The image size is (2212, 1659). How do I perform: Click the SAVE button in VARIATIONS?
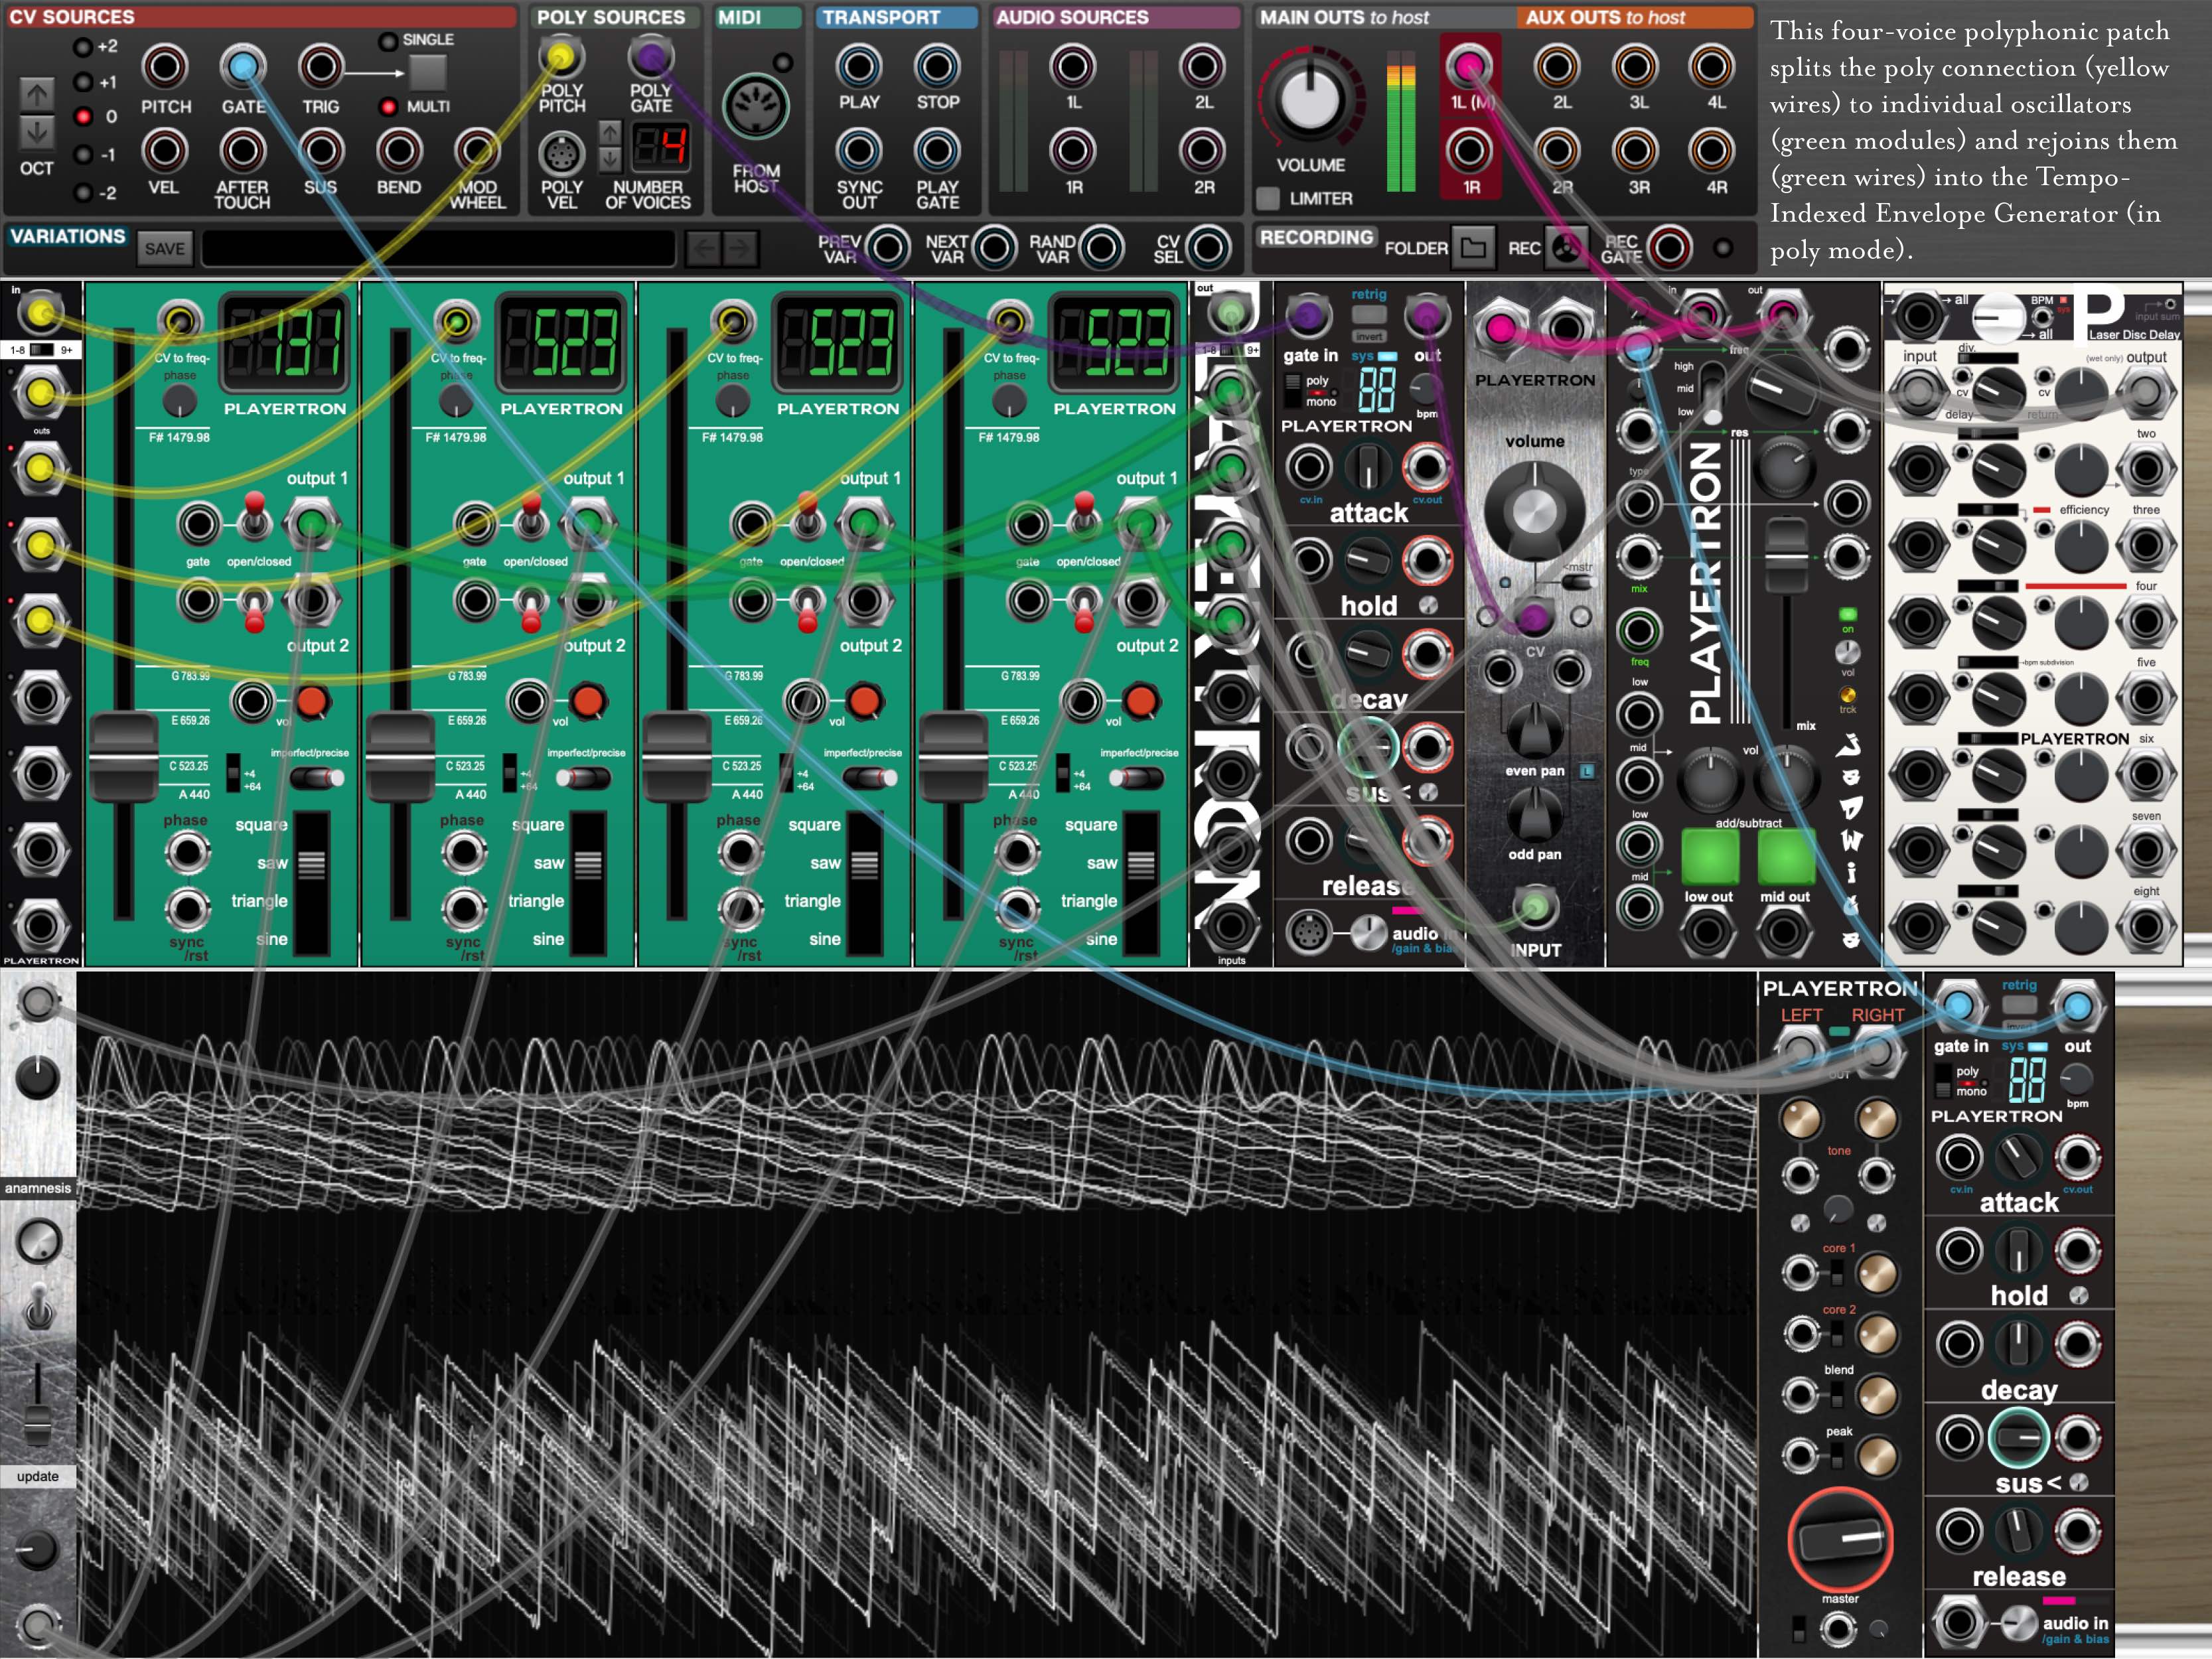[x=165, y=249]
